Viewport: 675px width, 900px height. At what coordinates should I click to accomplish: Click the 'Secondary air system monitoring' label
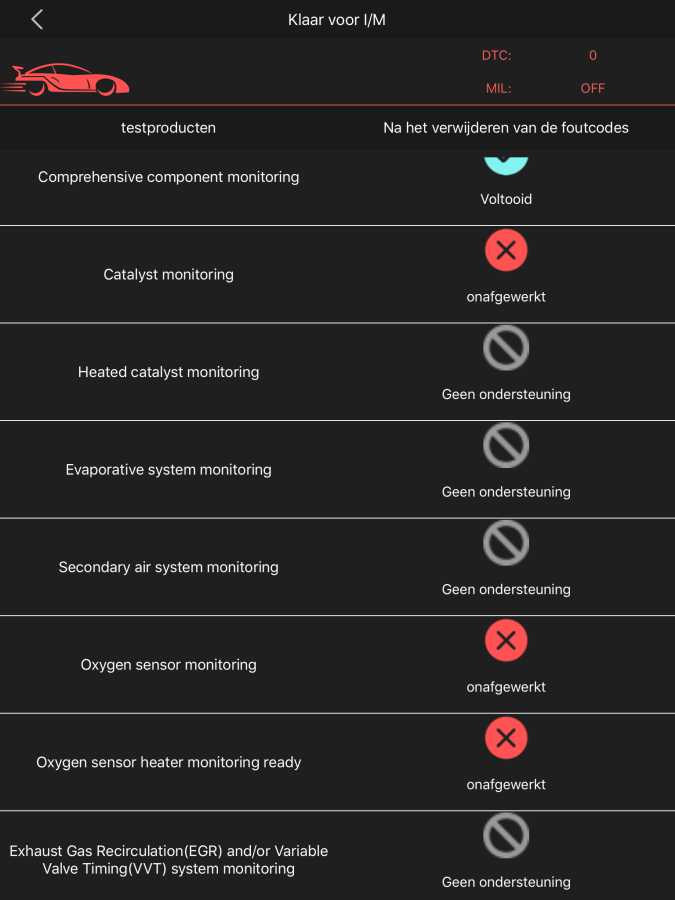click(168, 567)
